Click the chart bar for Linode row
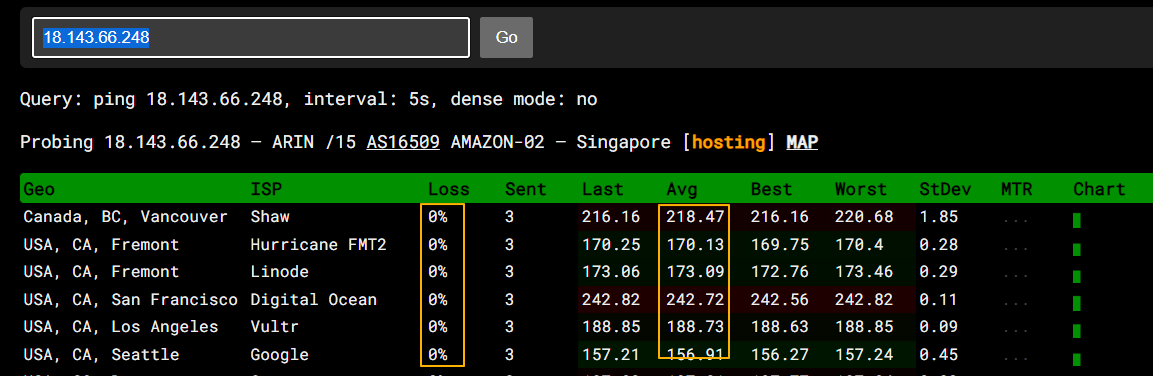1153x376 pixels. pyautogui.click(x=1077, y=276)
